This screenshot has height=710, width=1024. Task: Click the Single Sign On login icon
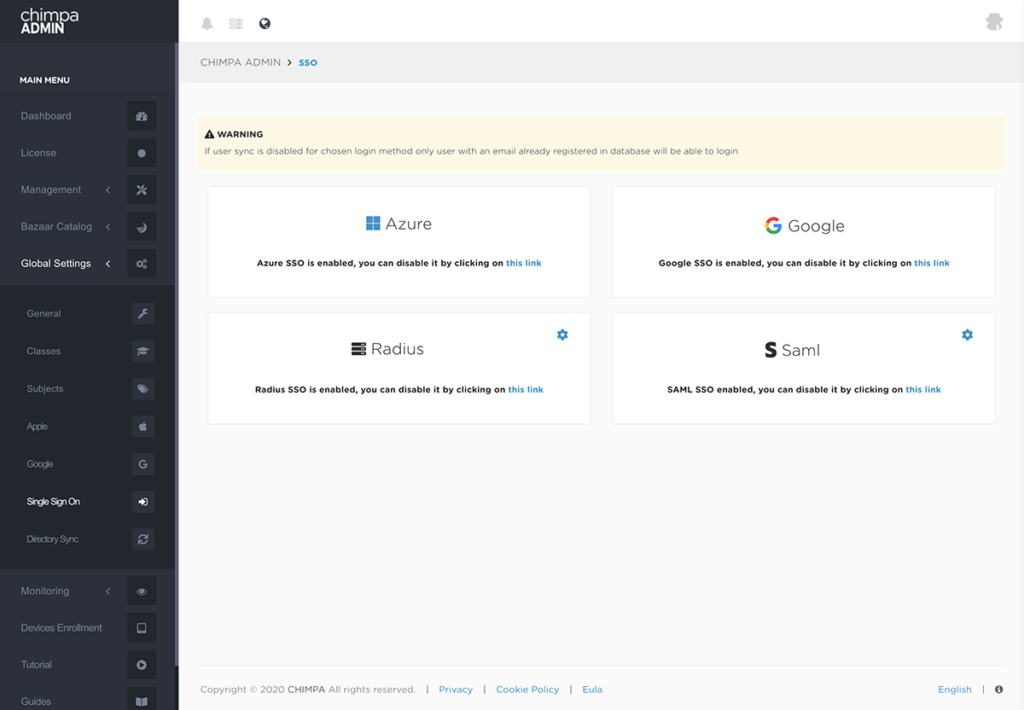point(143,502)
